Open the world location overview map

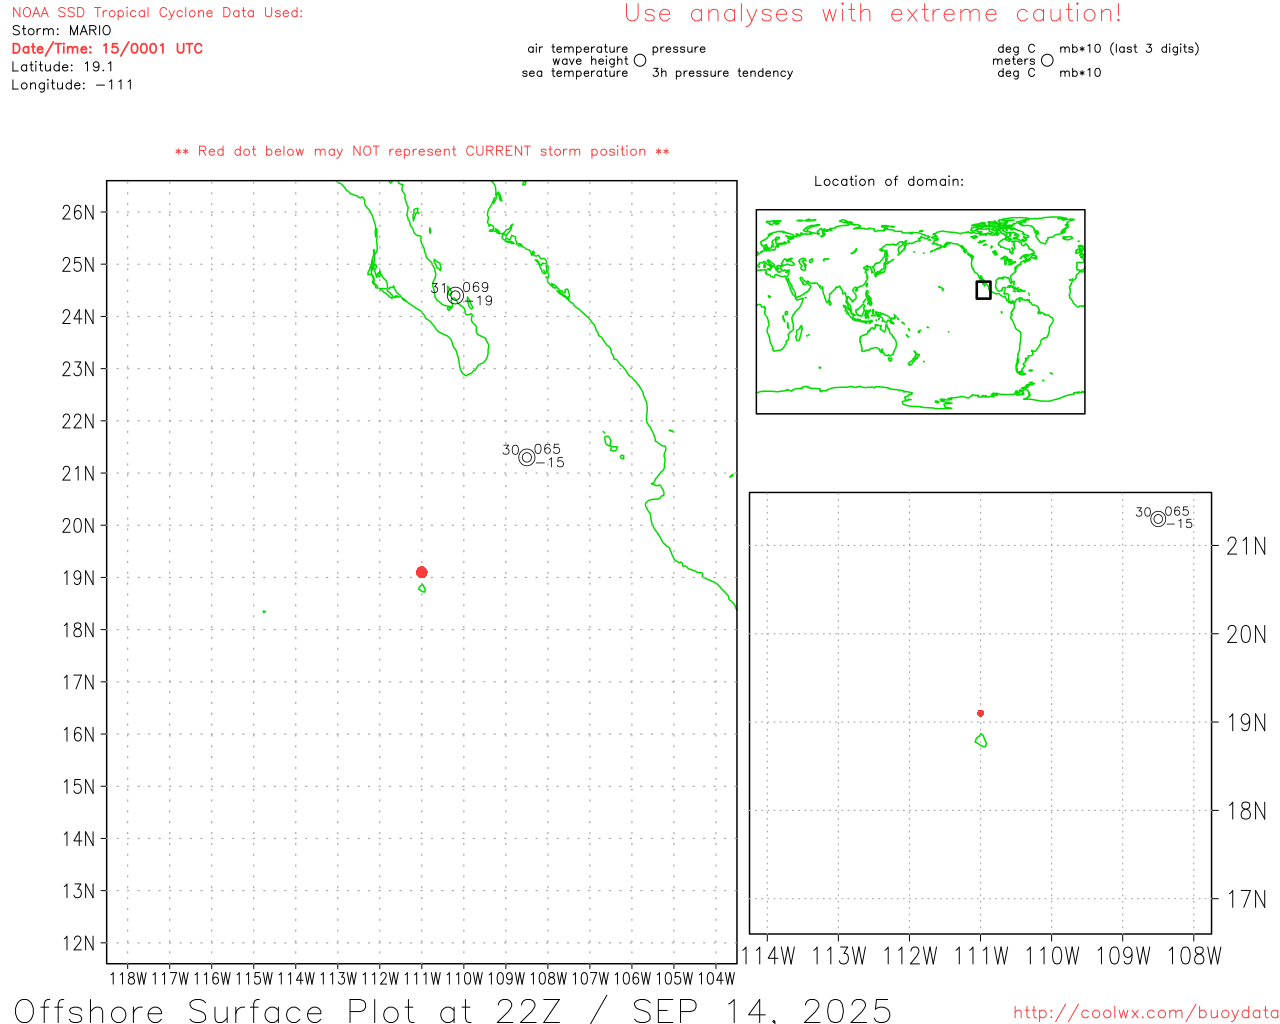point(920,311)
